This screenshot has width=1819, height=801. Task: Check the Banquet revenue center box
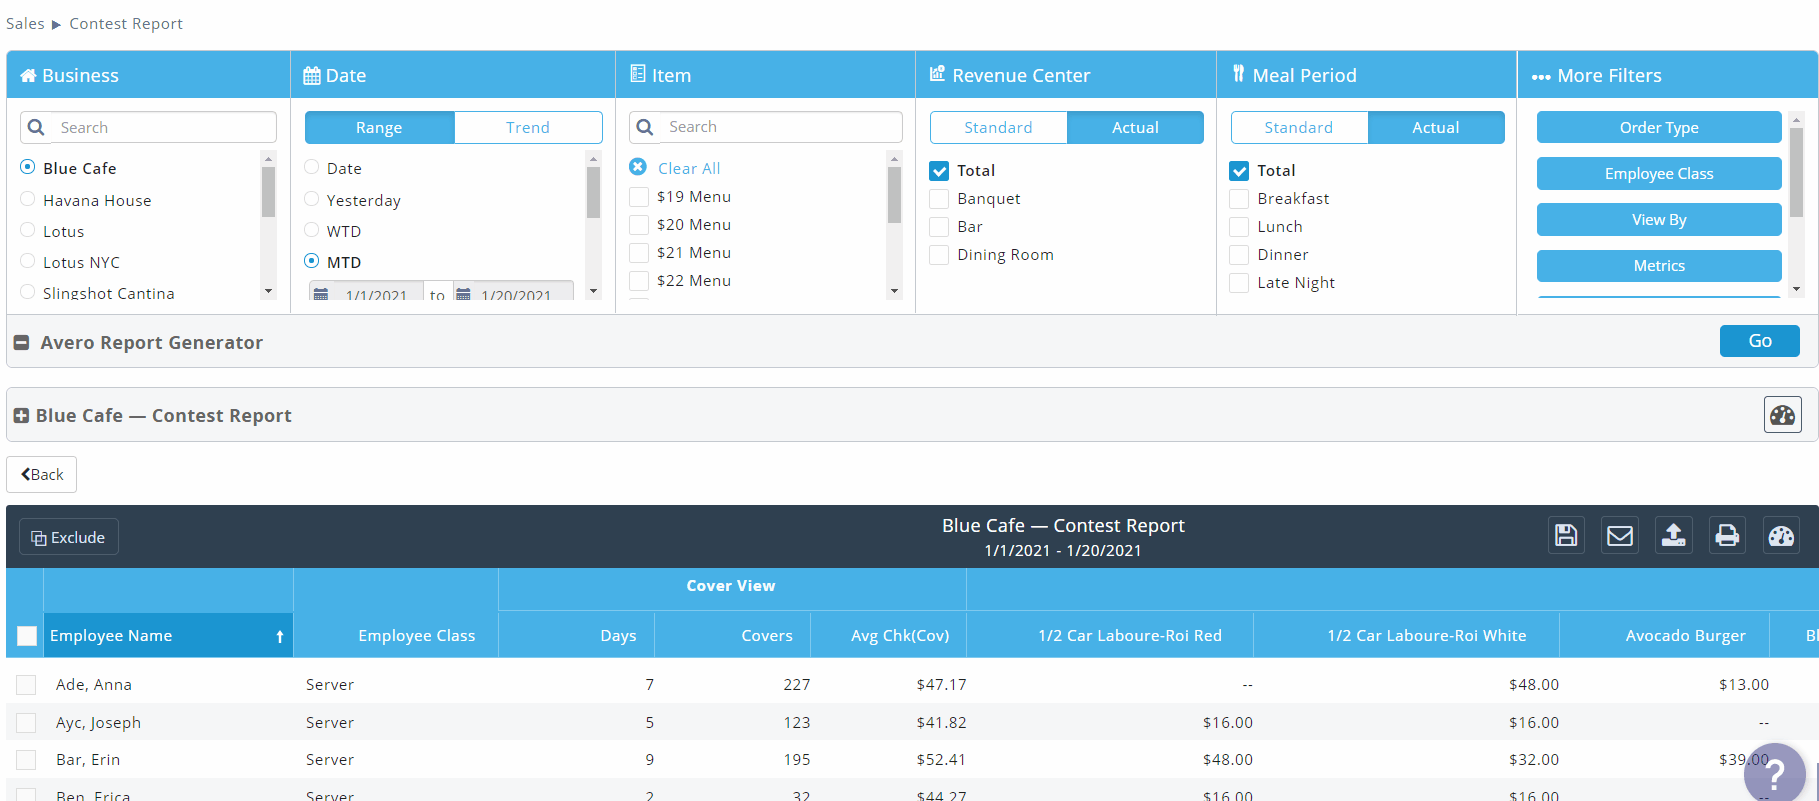pos(939,199)
